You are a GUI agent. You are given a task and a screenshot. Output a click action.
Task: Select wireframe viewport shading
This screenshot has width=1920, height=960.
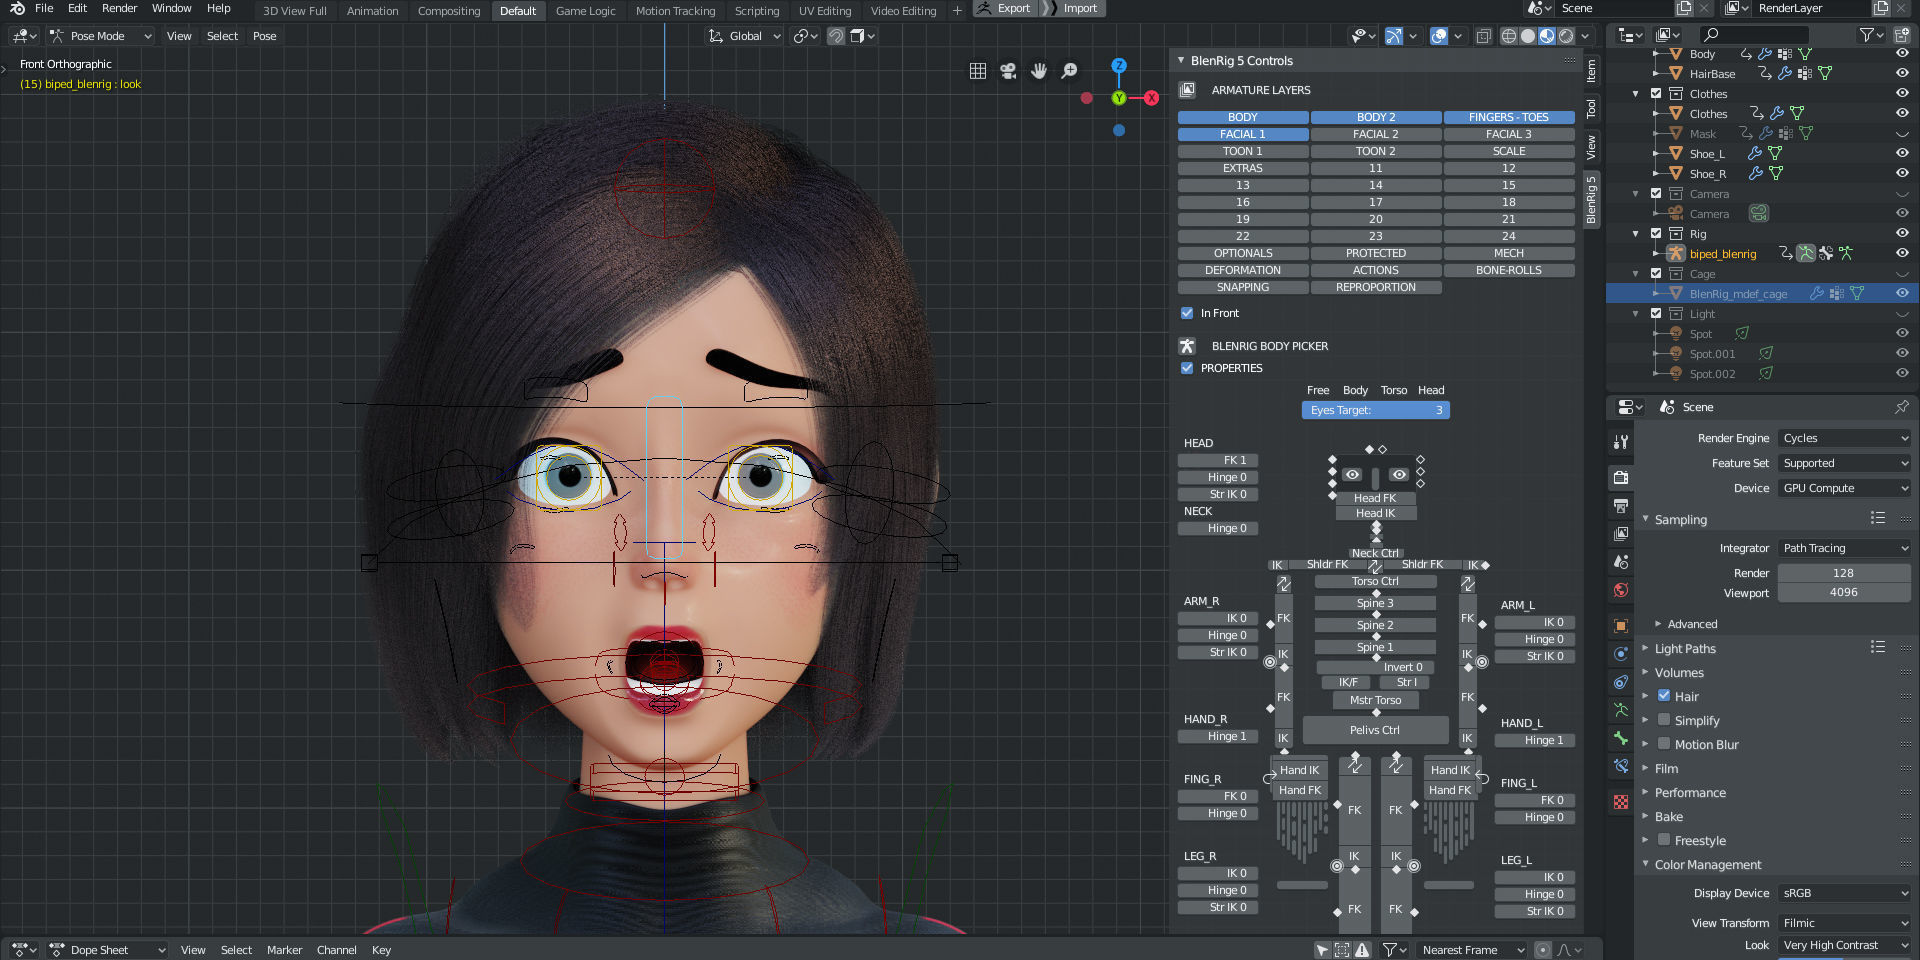click(1509, 36)
